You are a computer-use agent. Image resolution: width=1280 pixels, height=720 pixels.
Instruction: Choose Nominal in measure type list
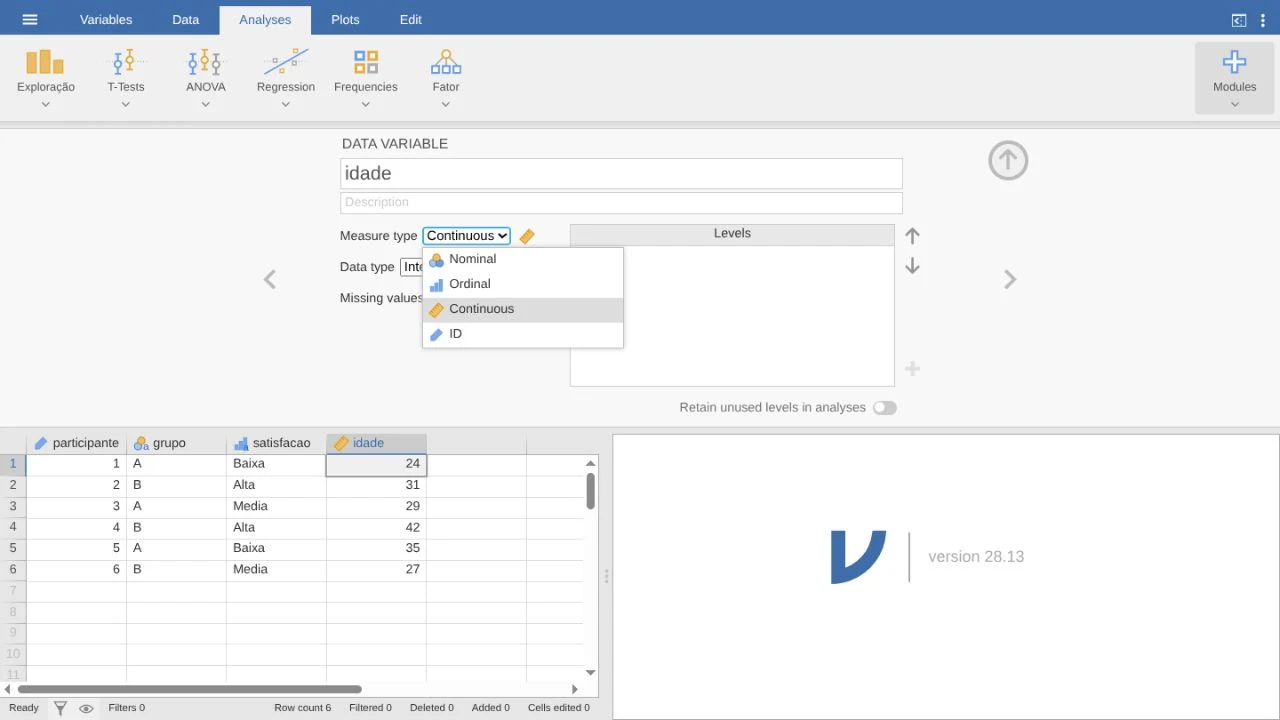[523, 259]
